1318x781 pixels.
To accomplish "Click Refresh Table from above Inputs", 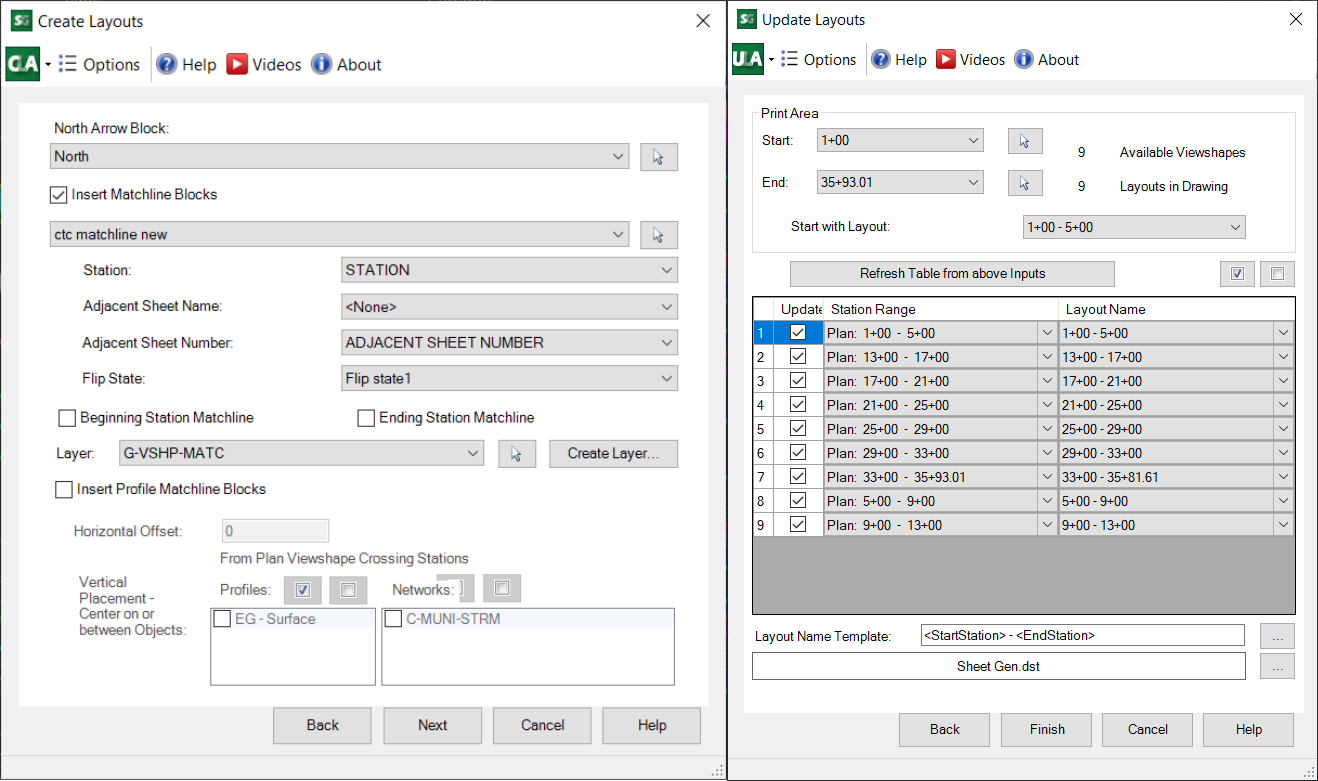I will [x=952, y=274].
